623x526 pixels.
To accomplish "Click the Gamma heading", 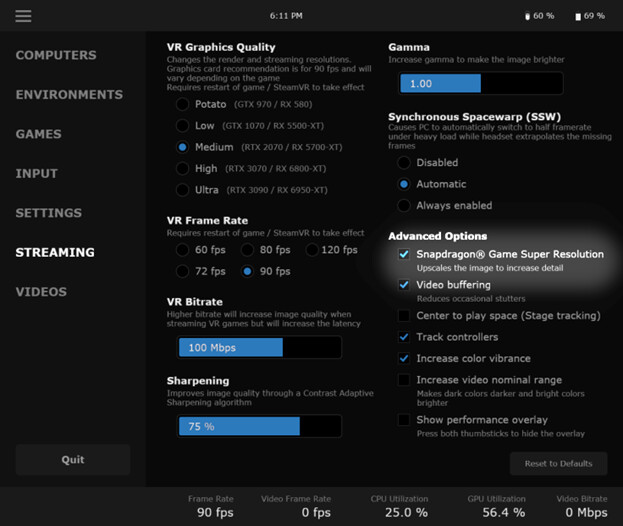I will (x=409, y=47).
